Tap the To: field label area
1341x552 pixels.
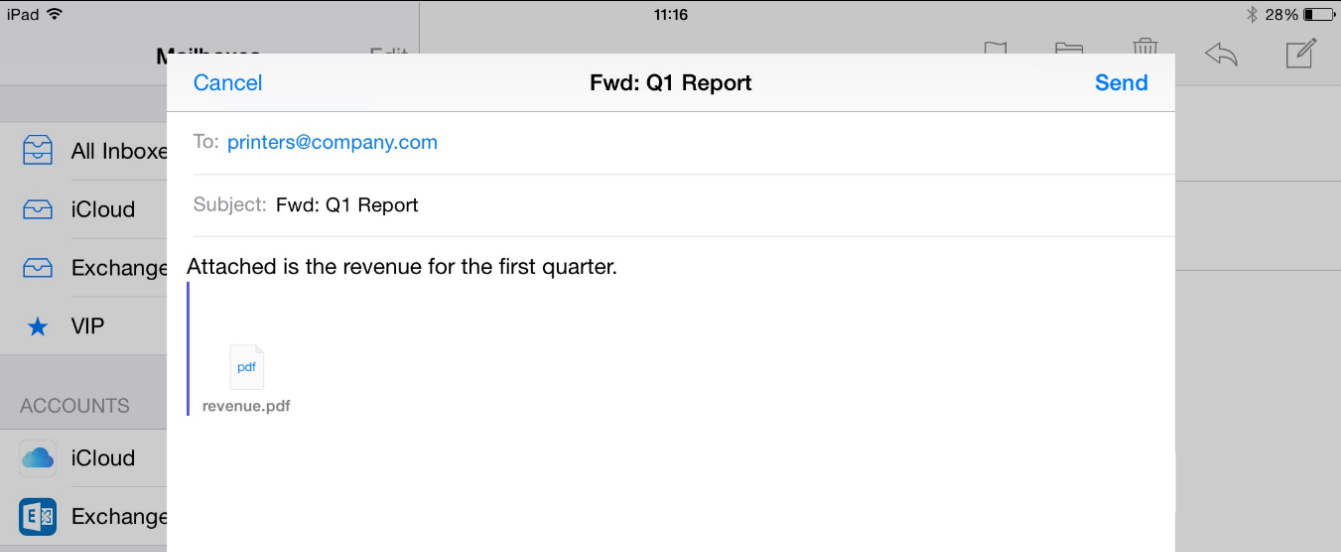[x=206, y=142]
